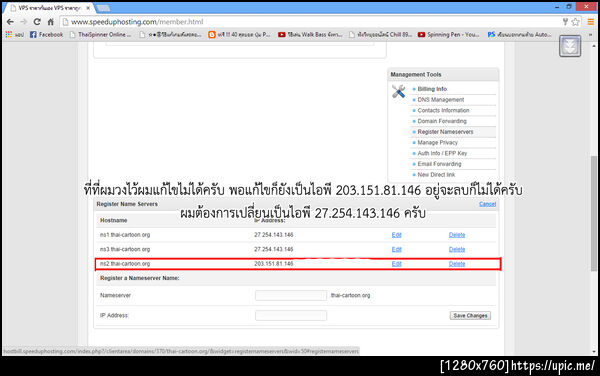The image size is (600, 376).
Task: Click the IP Address input field
Action: coord(291,315)
